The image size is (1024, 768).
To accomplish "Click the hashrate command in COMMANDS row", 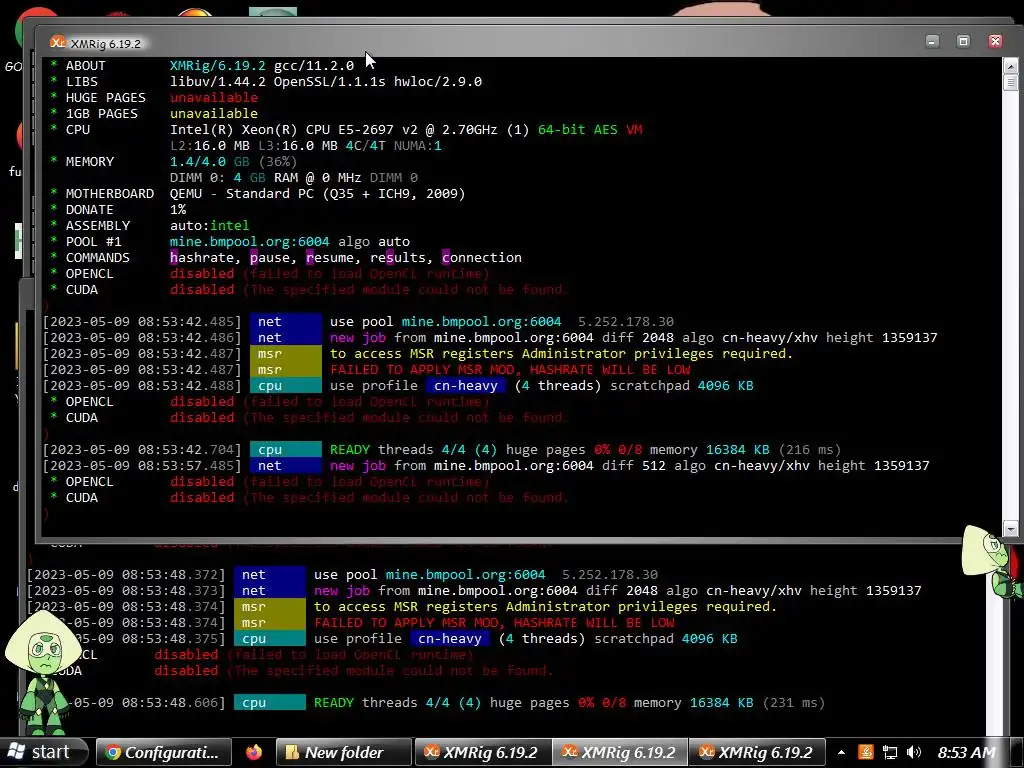I will tap(202, 257).
